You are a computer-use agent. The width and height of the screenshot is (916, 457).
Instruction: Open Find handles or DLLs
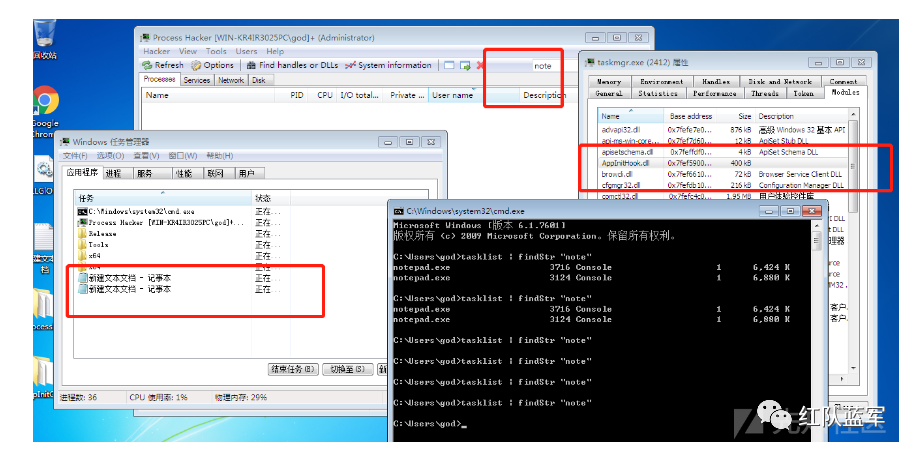coord(292,65)
